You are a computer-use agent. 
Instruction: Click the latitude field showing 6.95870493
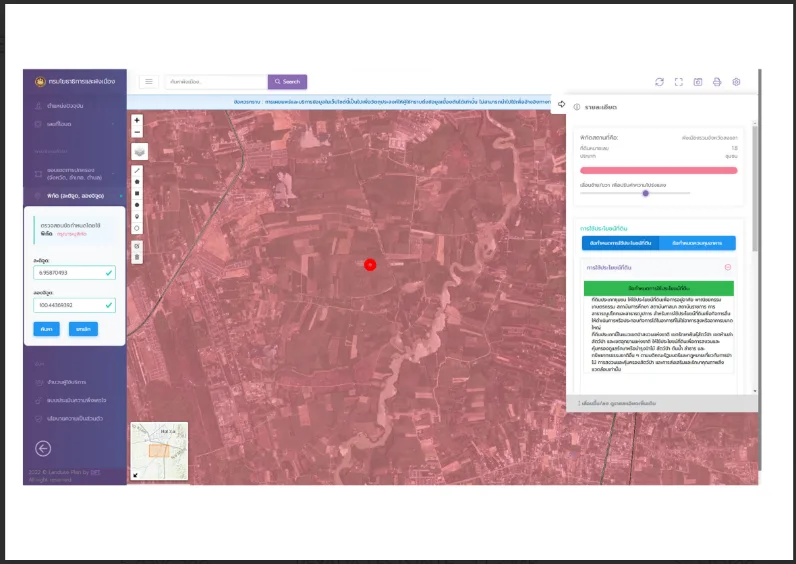coord(74,273)
